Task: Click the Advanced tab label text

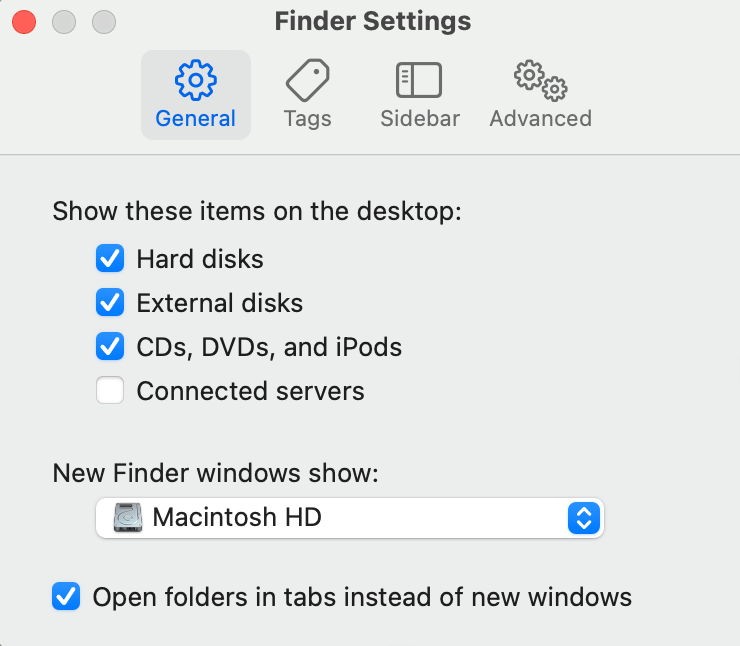Action: point(541,118)
